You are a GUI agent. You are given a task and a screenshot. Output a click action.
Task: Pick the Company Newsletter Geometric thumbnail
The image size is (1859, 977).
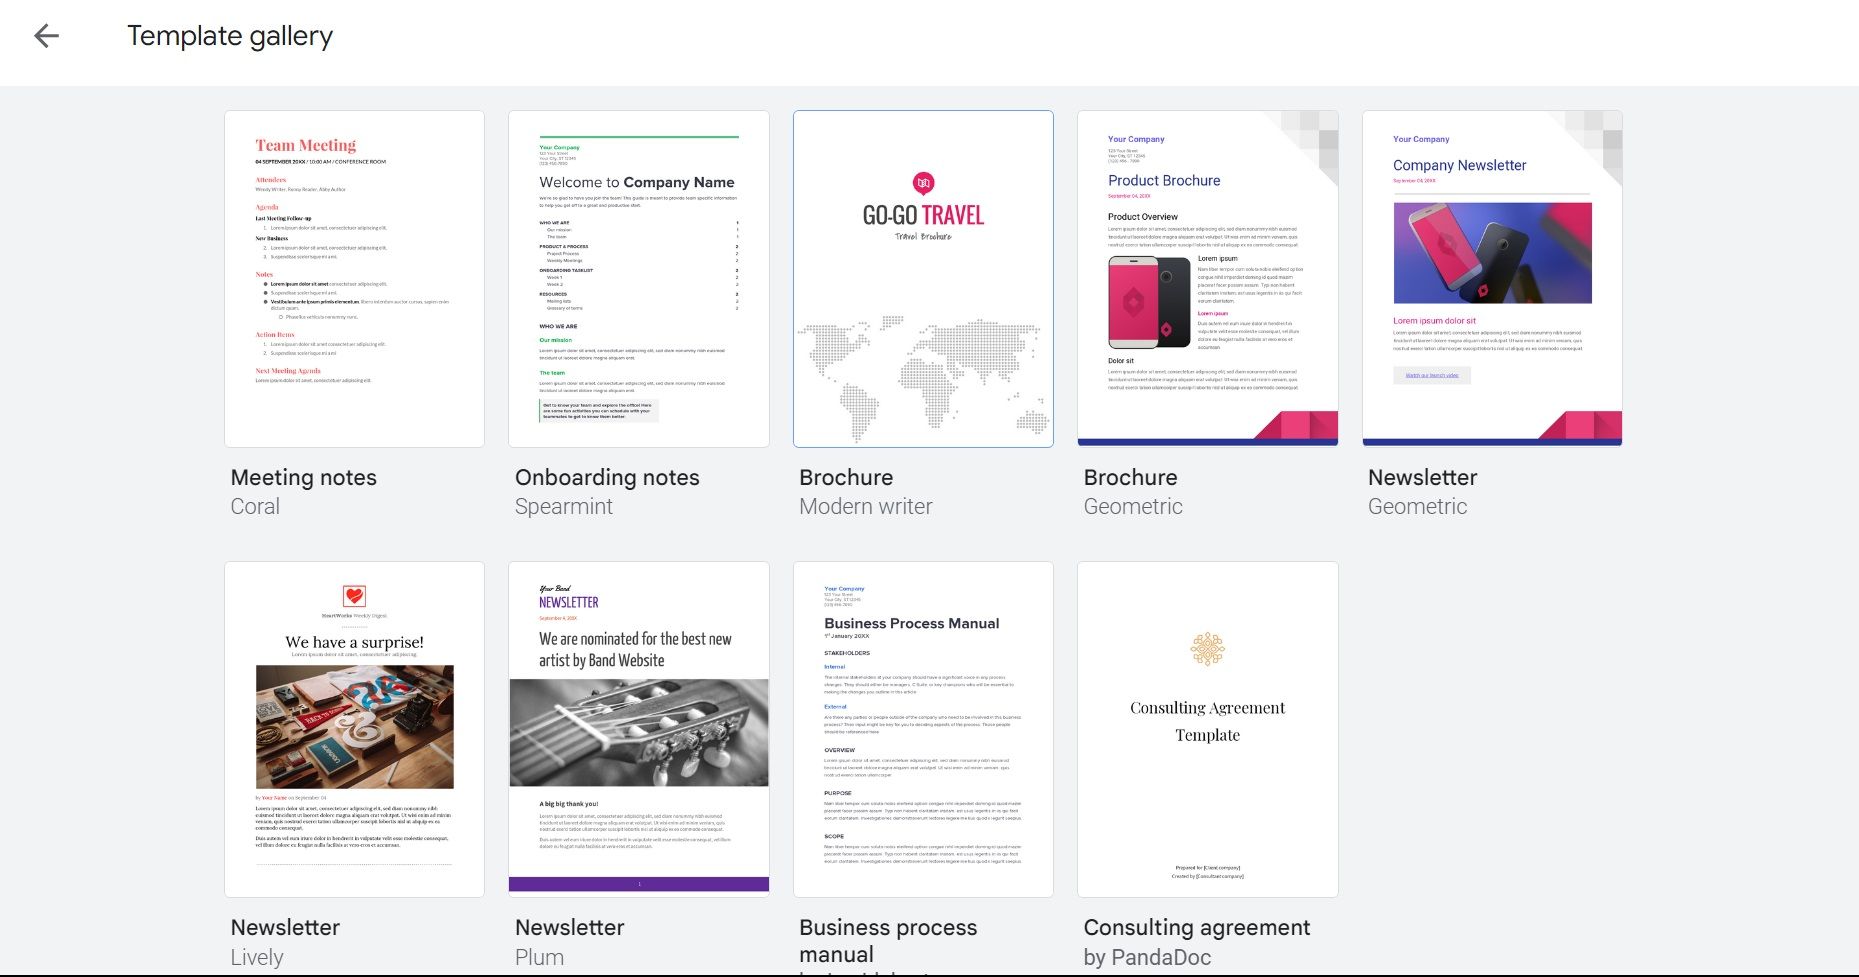coord(1492,279)
